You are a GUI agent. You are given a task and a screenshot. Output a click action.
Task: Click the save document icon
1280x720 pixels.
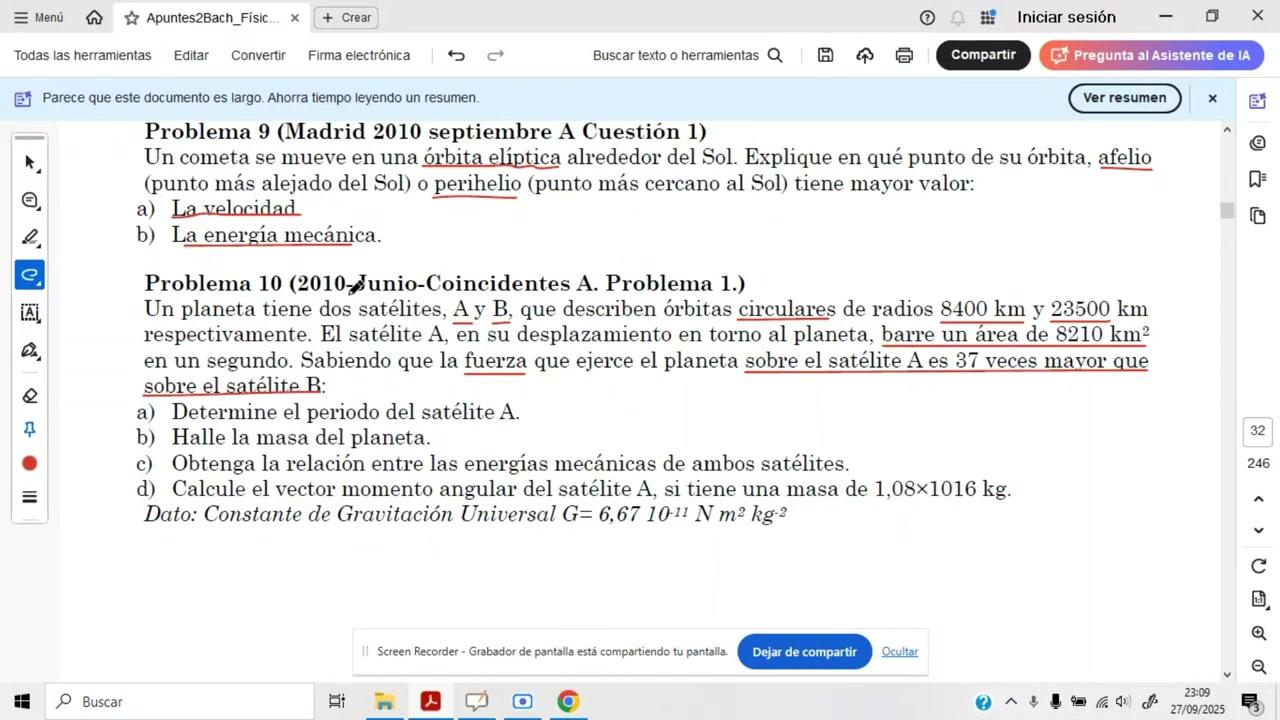pos(825,55)
